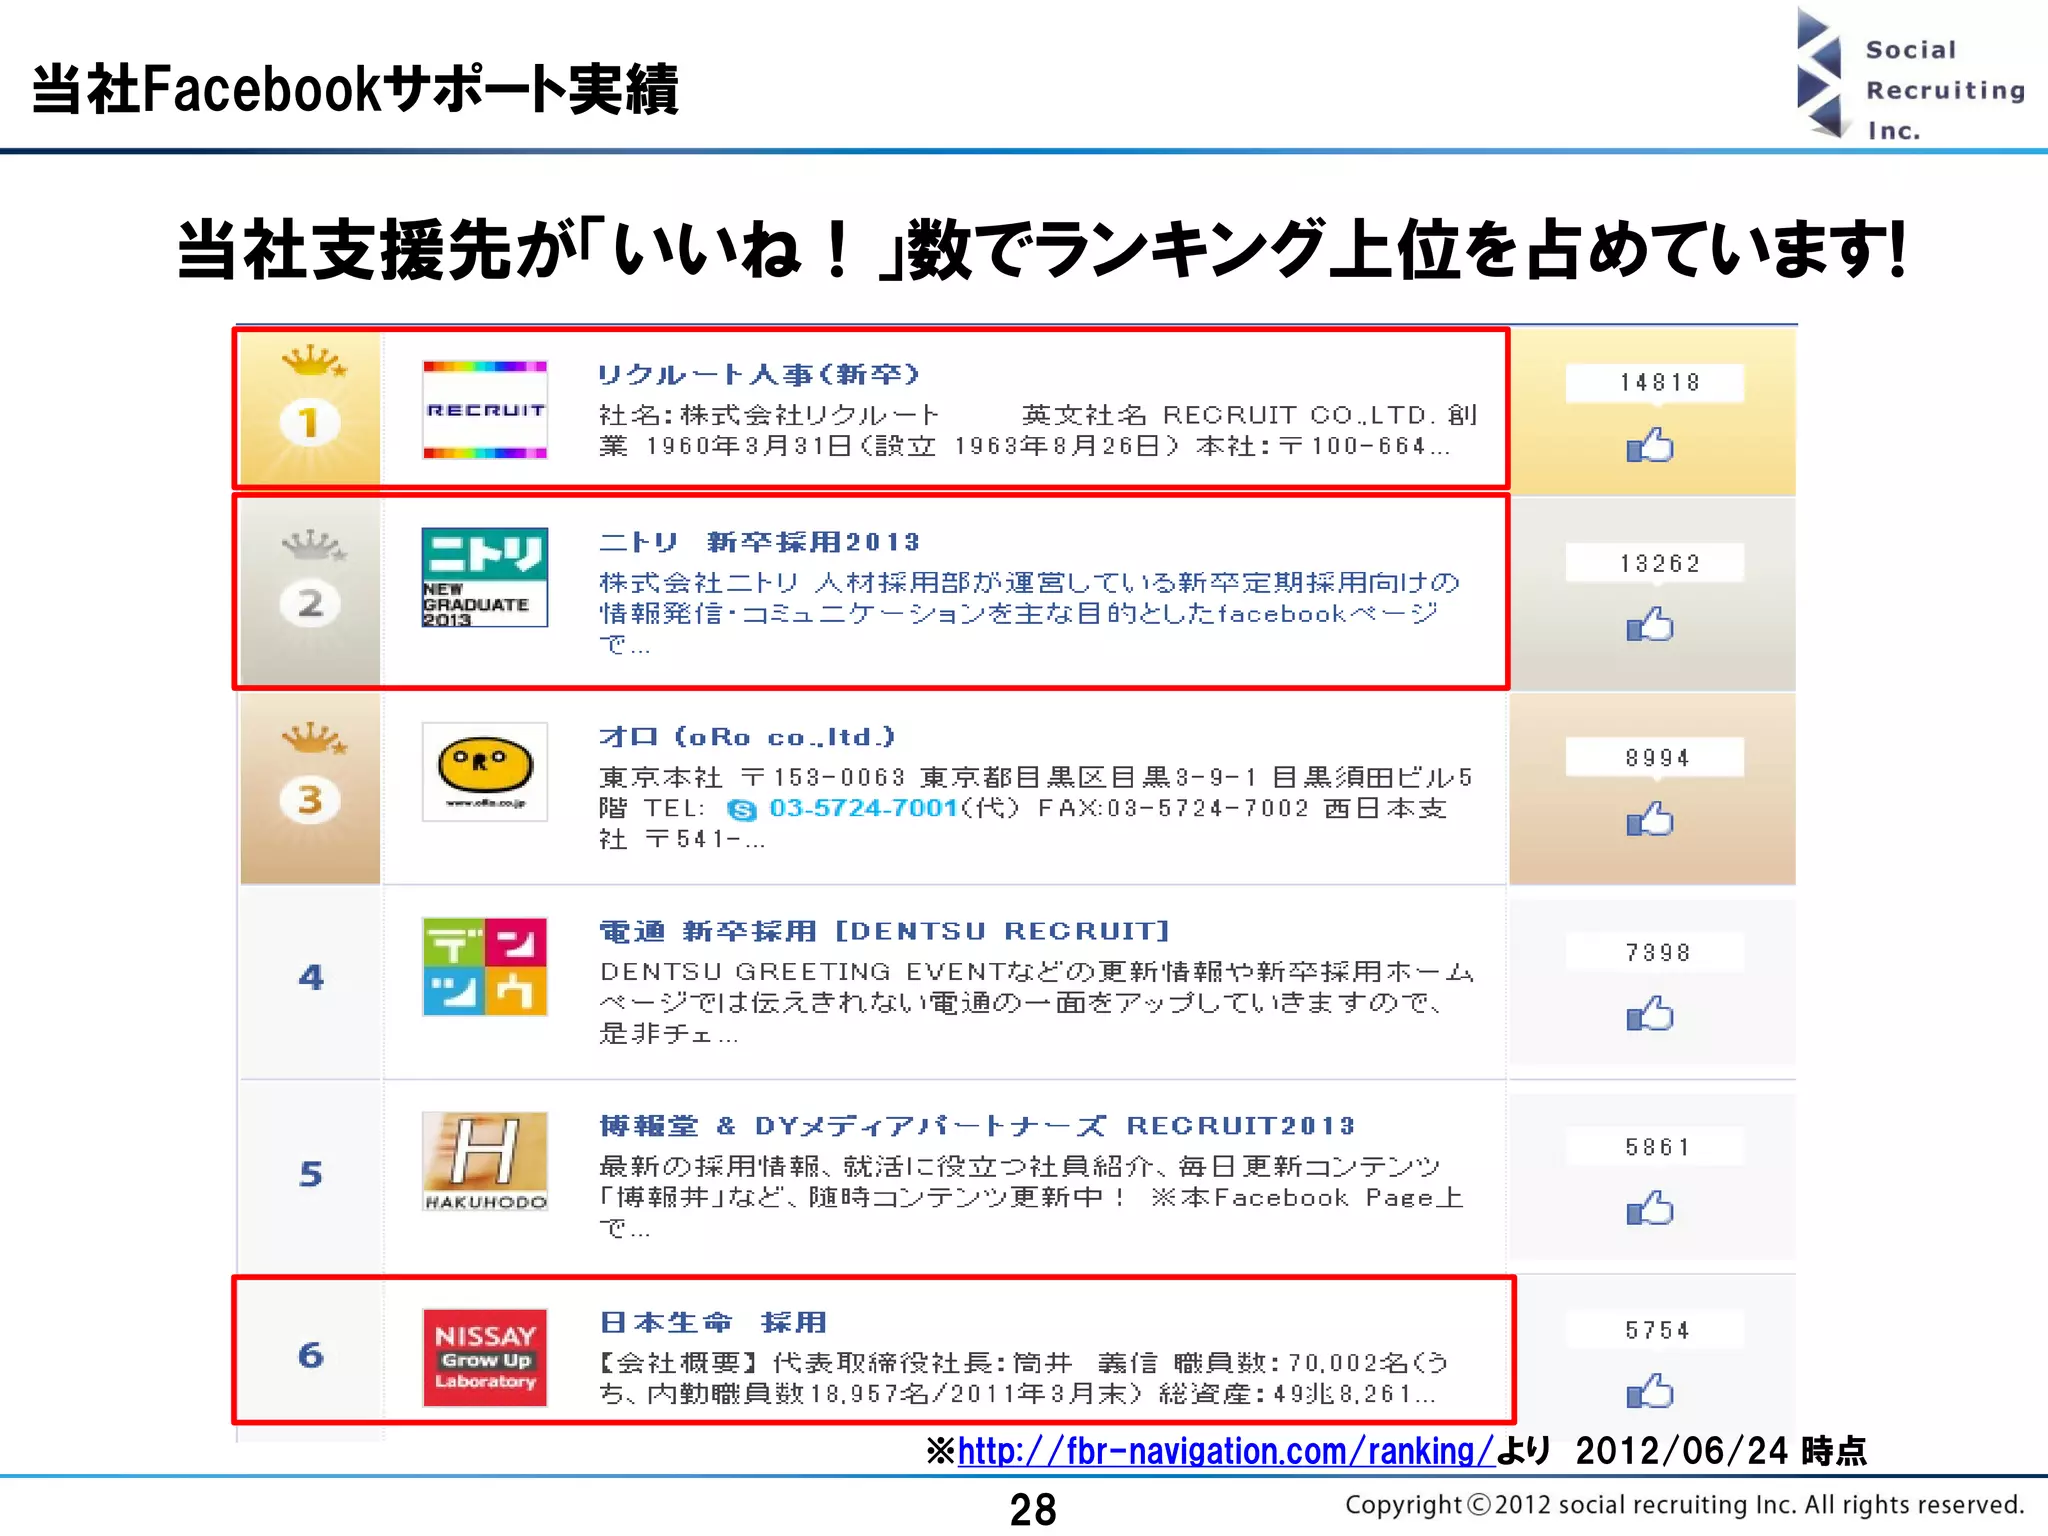Click the rank number 6

click(x=311, y=1355)
